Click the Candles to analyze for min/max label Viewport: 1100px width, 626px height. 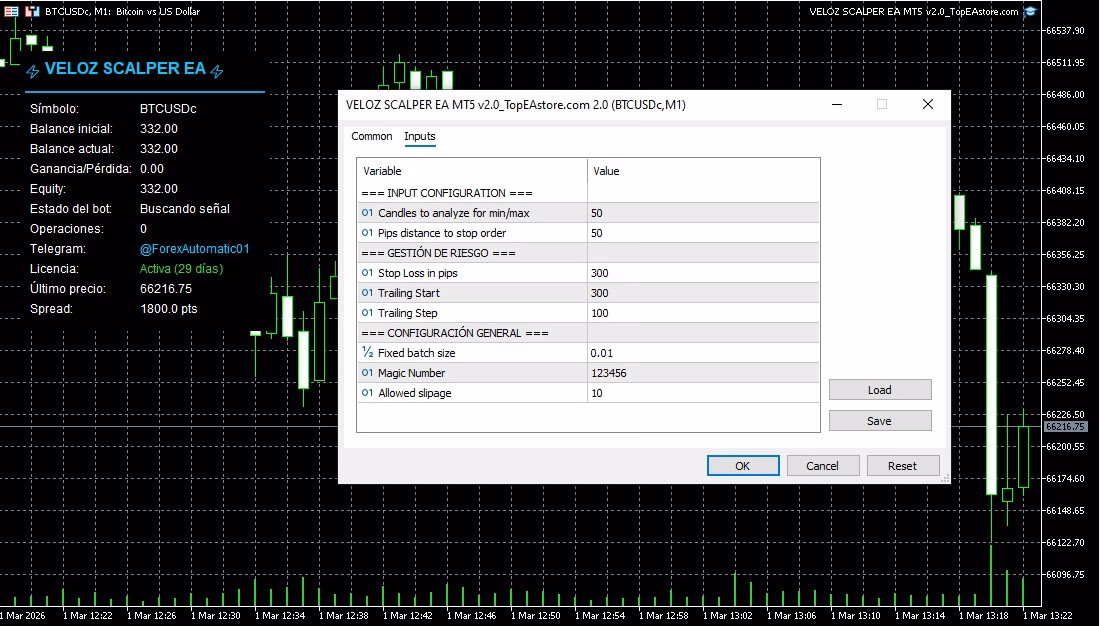pos(454,213)
